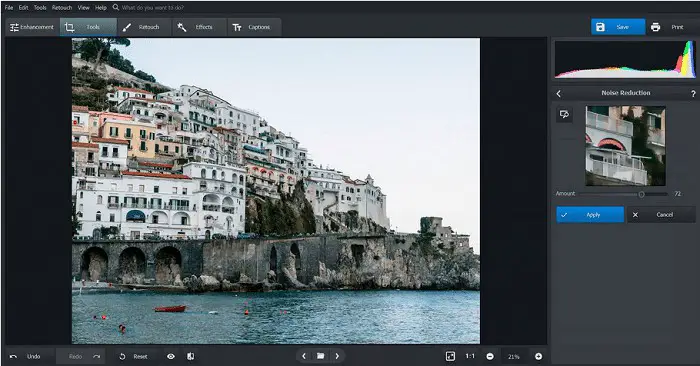Image resolution: width=700 pixels, height=366 pixels.
Task: Toggle the before/after split view icon
Action: pos(191,356)
